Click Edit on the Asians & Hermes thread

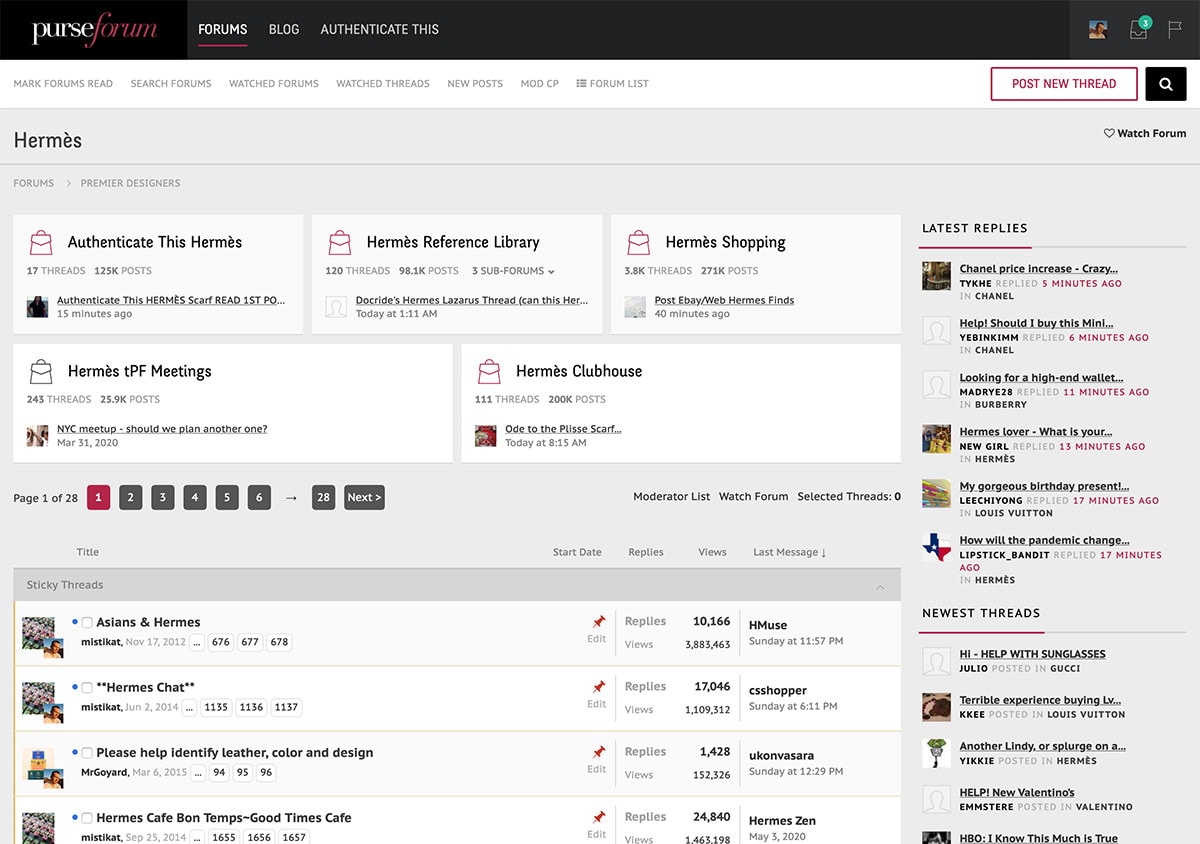597,639
